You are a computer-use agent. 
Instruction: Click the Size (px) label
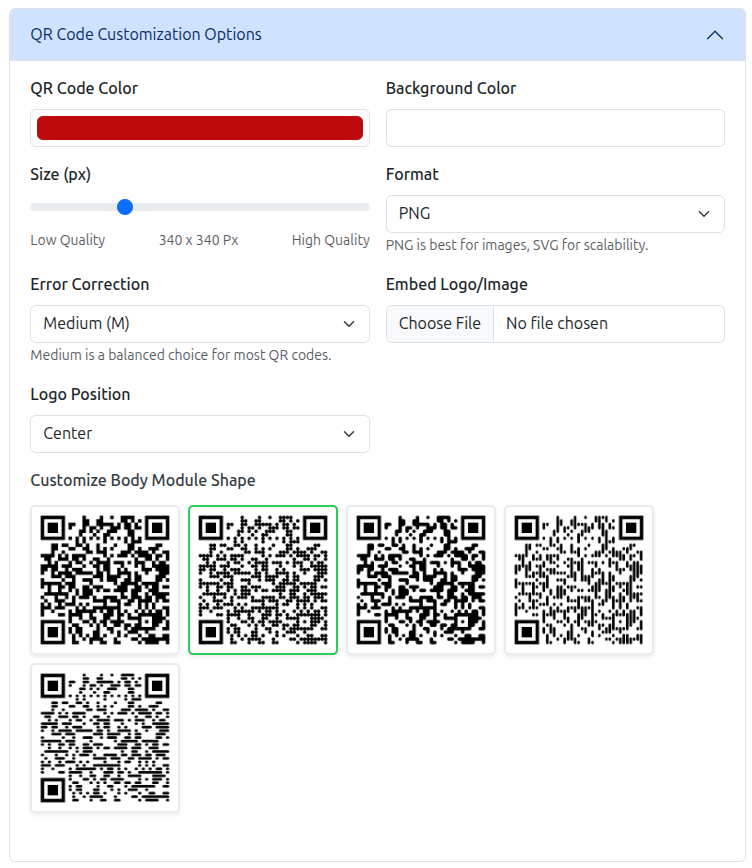(60, 174)
